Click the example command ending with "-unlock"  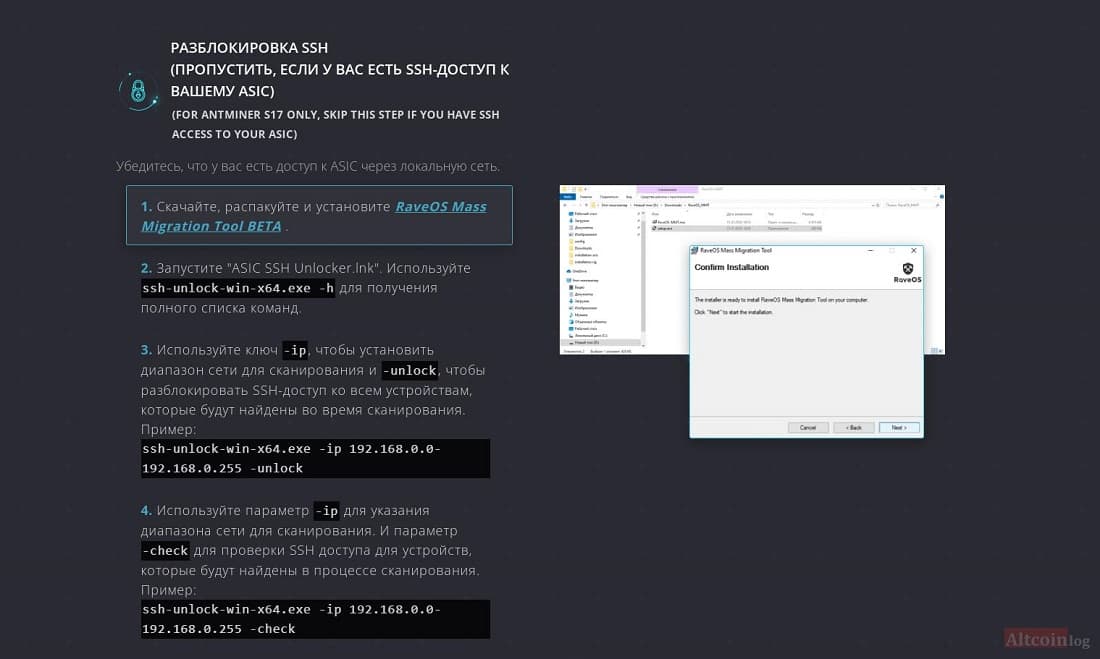click(x=315, y=458)
